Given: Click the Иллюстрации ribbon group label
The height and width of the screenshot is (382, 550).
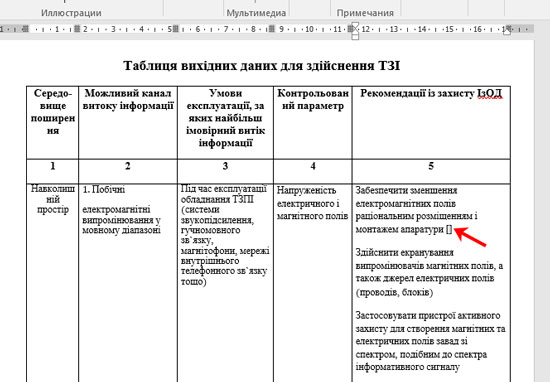Looking at the screenshot, I should [71, 13].
